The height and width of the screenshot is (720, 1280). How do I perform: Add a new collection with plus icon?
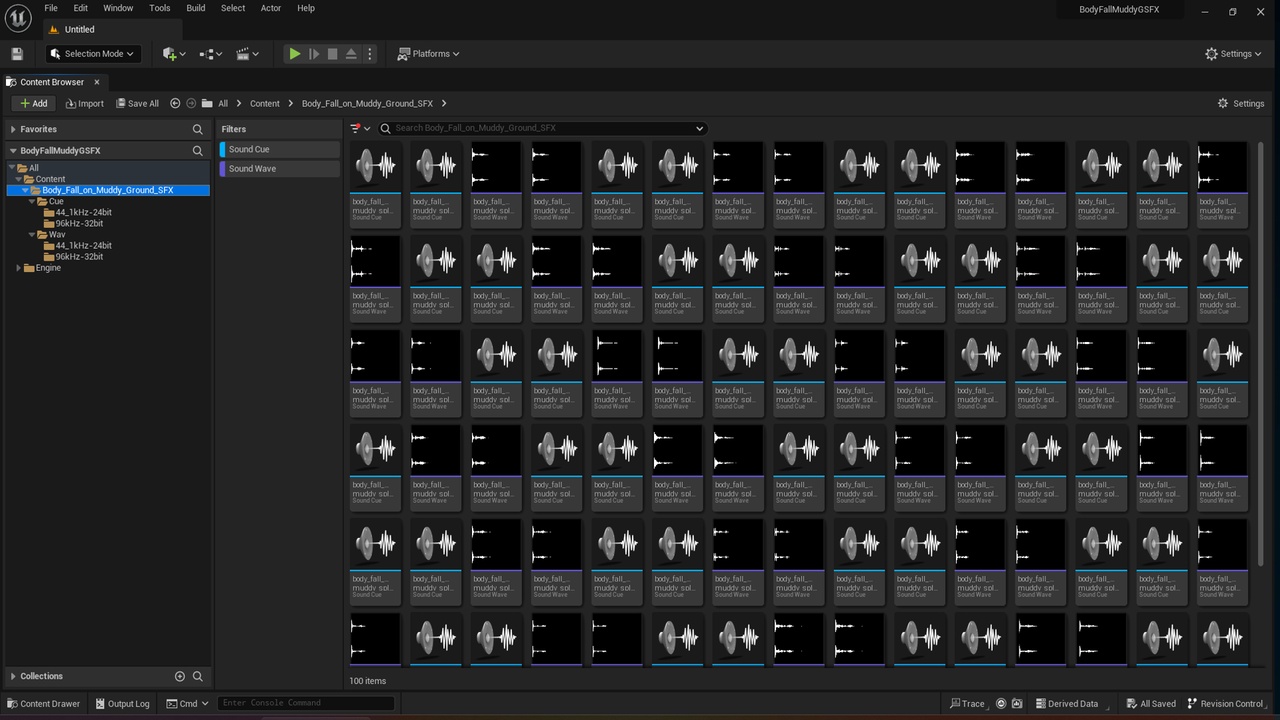(x=180, y=676)
